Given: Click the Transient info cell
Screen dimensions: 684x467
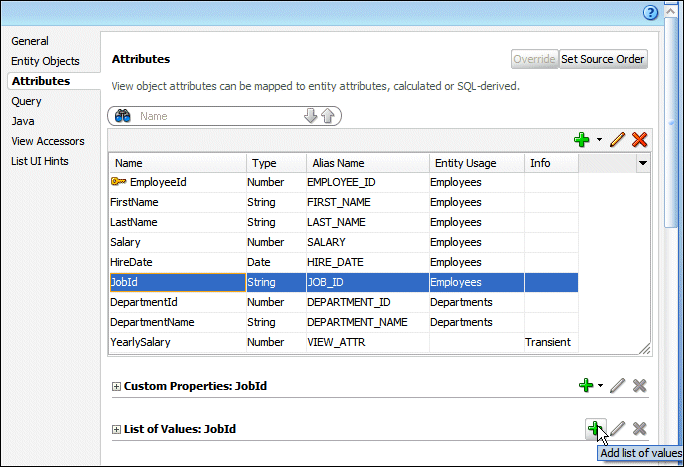Looking at the screenshot, I should coord(551,342).
